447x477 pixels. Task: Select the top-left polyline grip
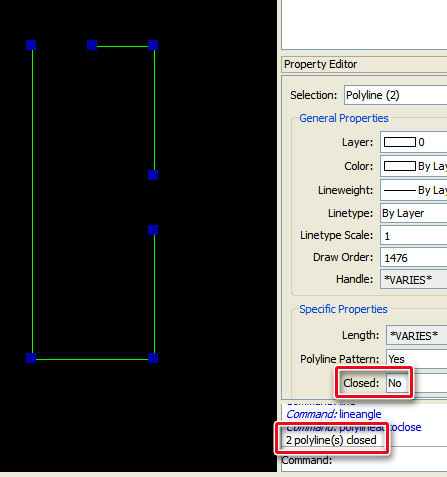coord(31,45)
